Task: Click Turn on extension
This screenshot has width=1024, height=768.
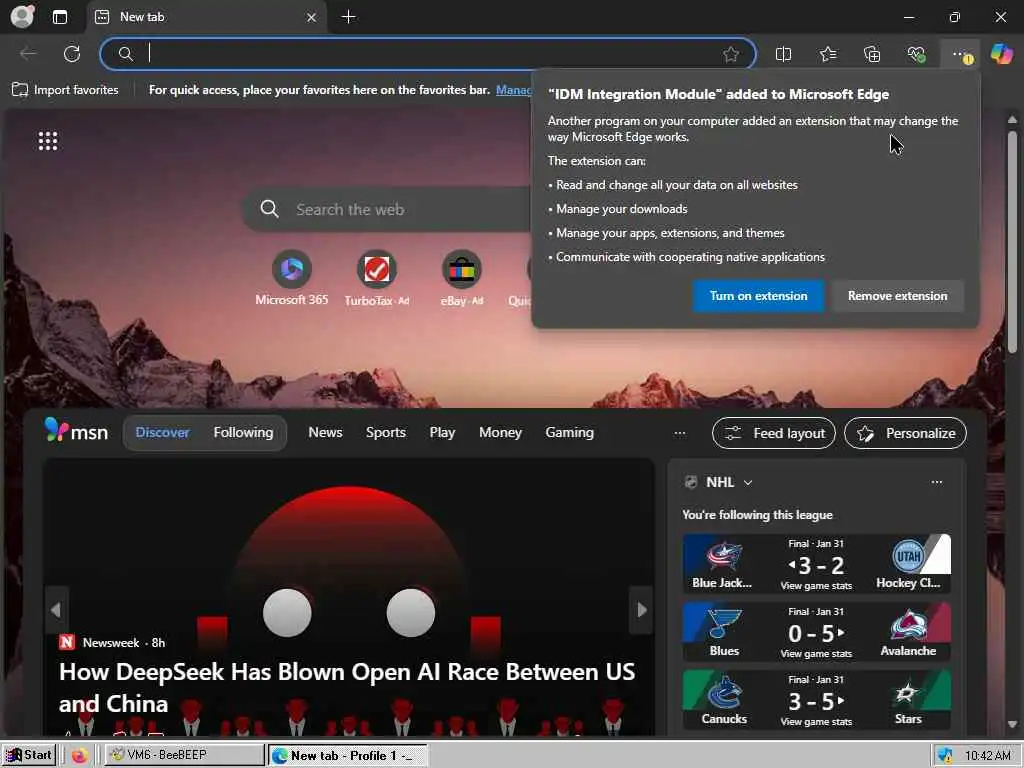Action: 758,296
